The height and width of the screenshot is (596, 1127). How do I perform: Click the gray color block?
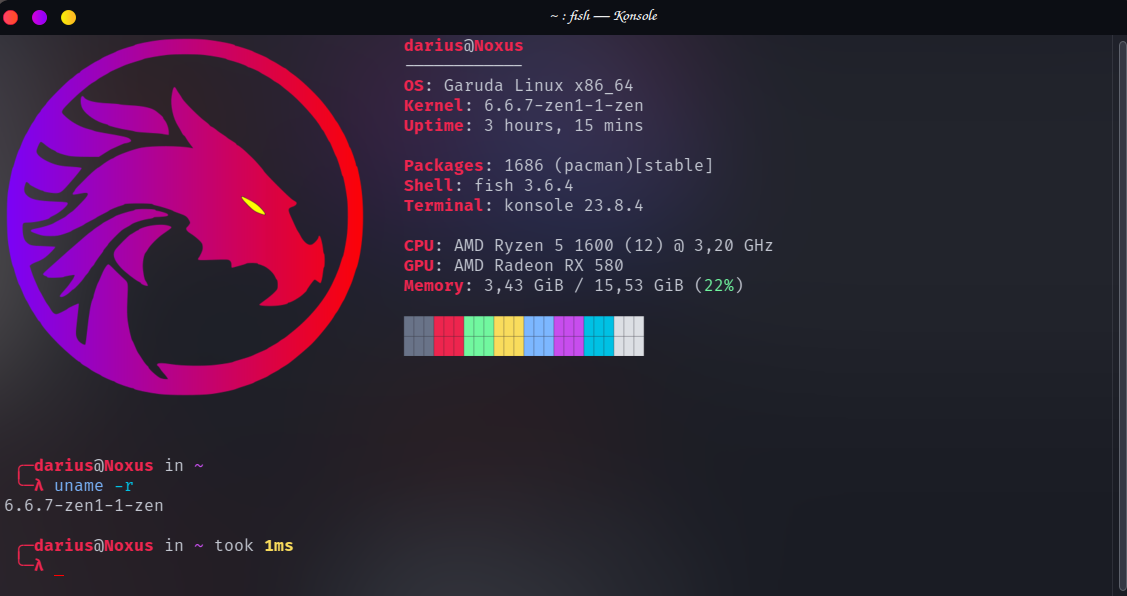tap(419, 336)
